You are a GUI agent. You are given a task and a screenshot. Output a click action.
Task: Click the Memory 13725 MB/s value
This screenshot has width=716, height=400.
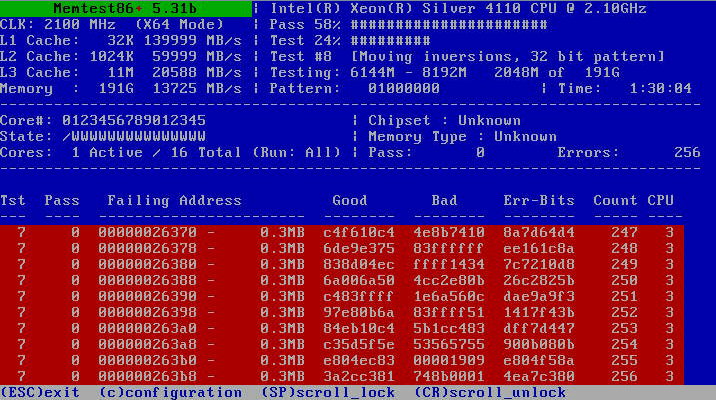[x=197, y=88]
